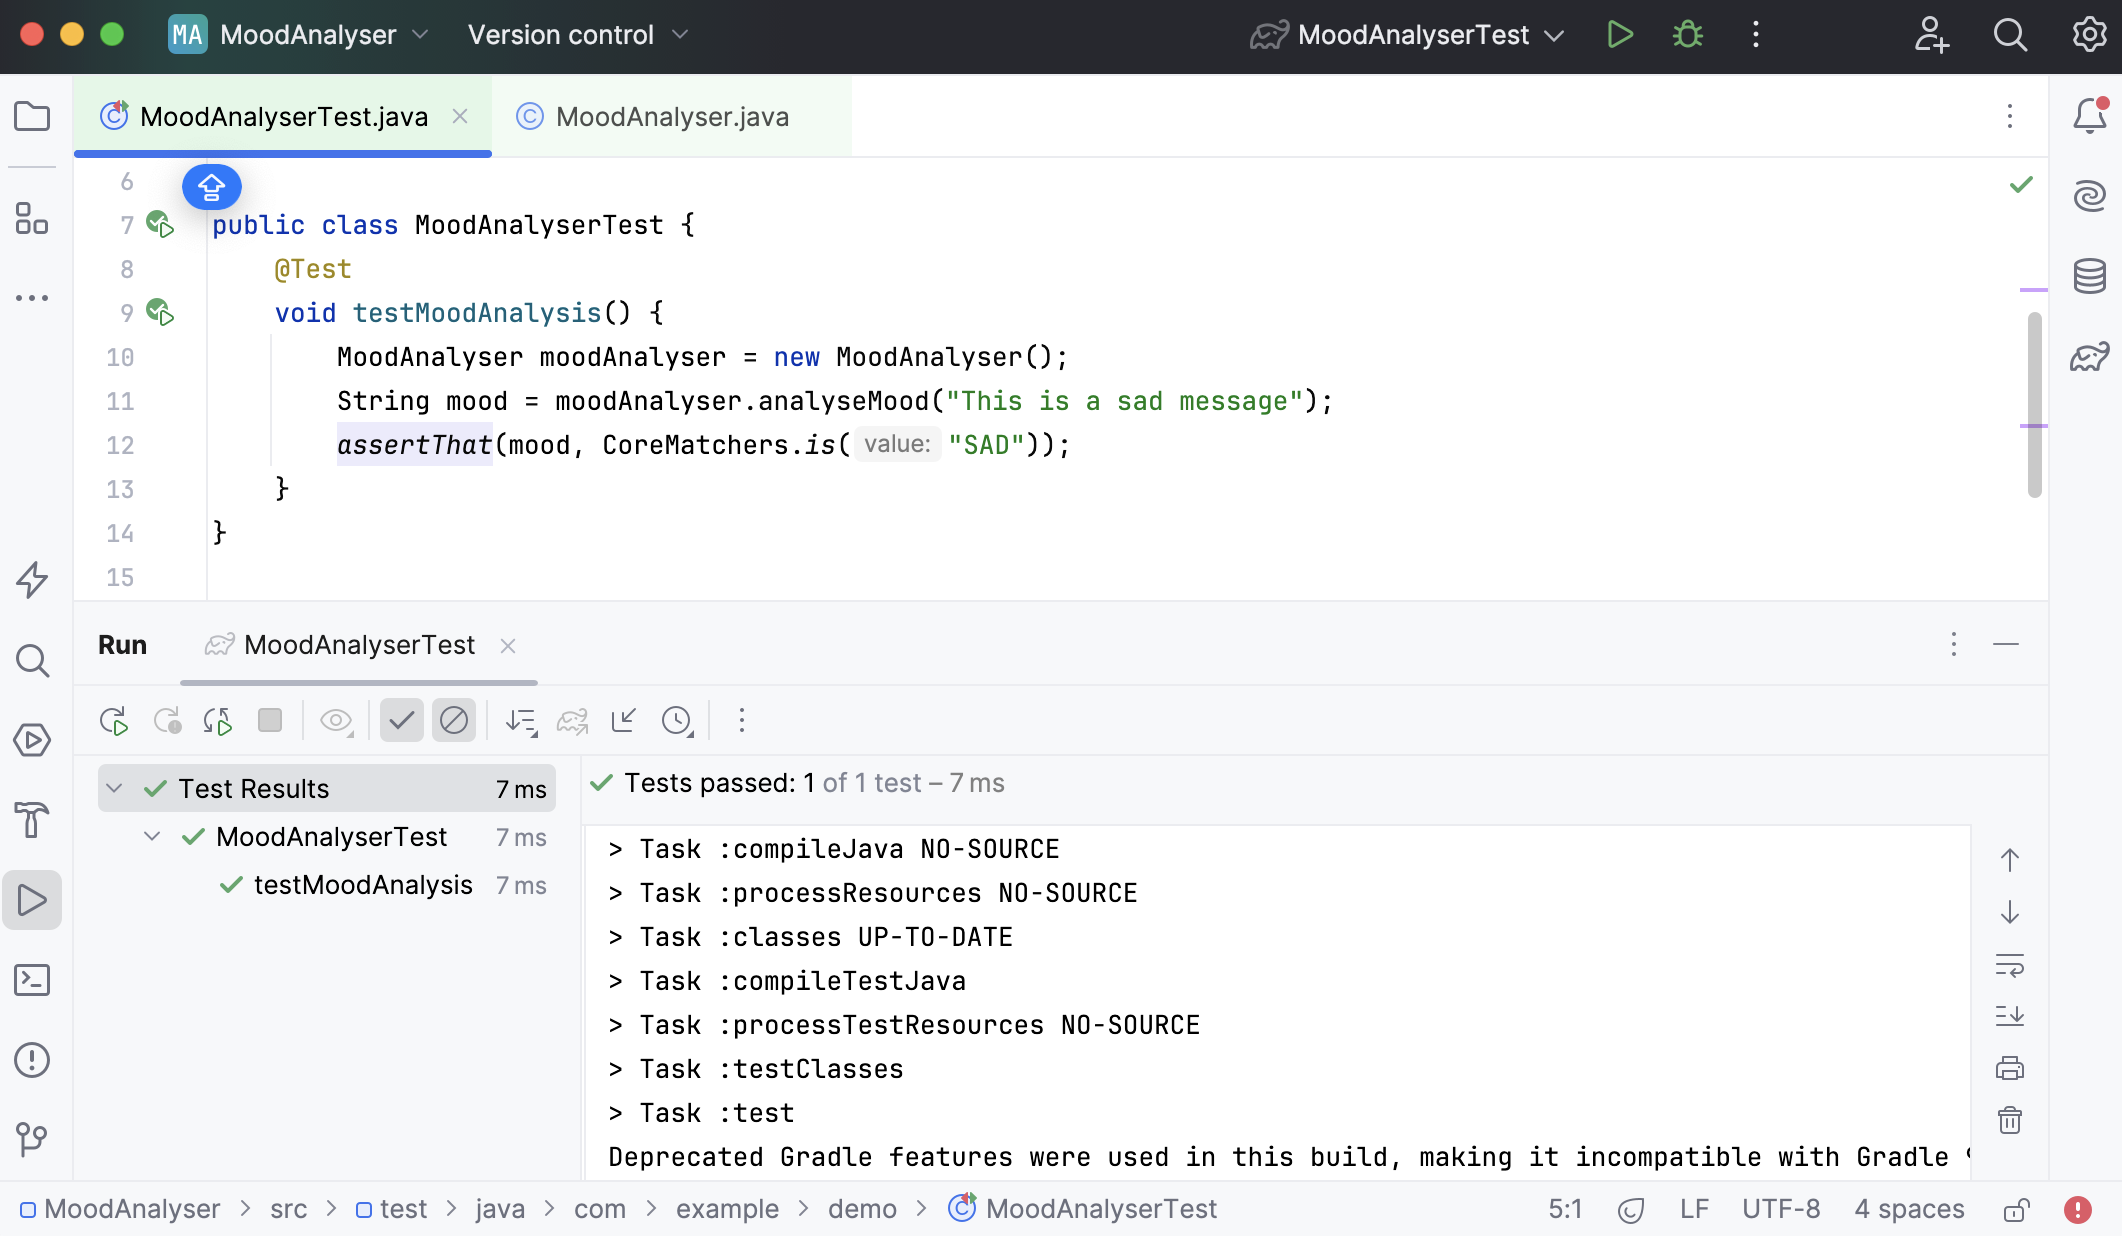Open the Terminal tool window

33,981
